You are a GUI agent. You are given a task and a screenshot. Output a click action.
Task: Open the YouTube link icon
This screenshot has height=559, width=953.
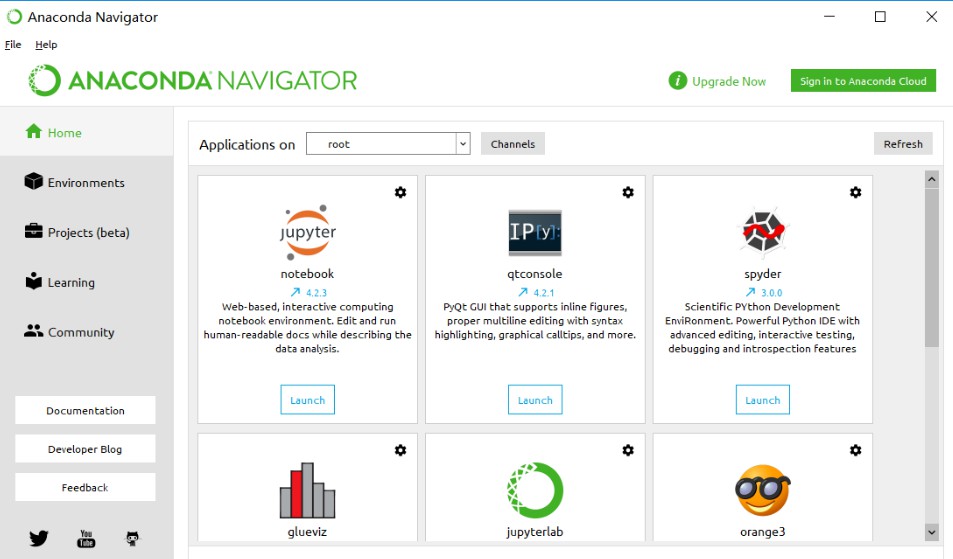(x=86, y=538)
